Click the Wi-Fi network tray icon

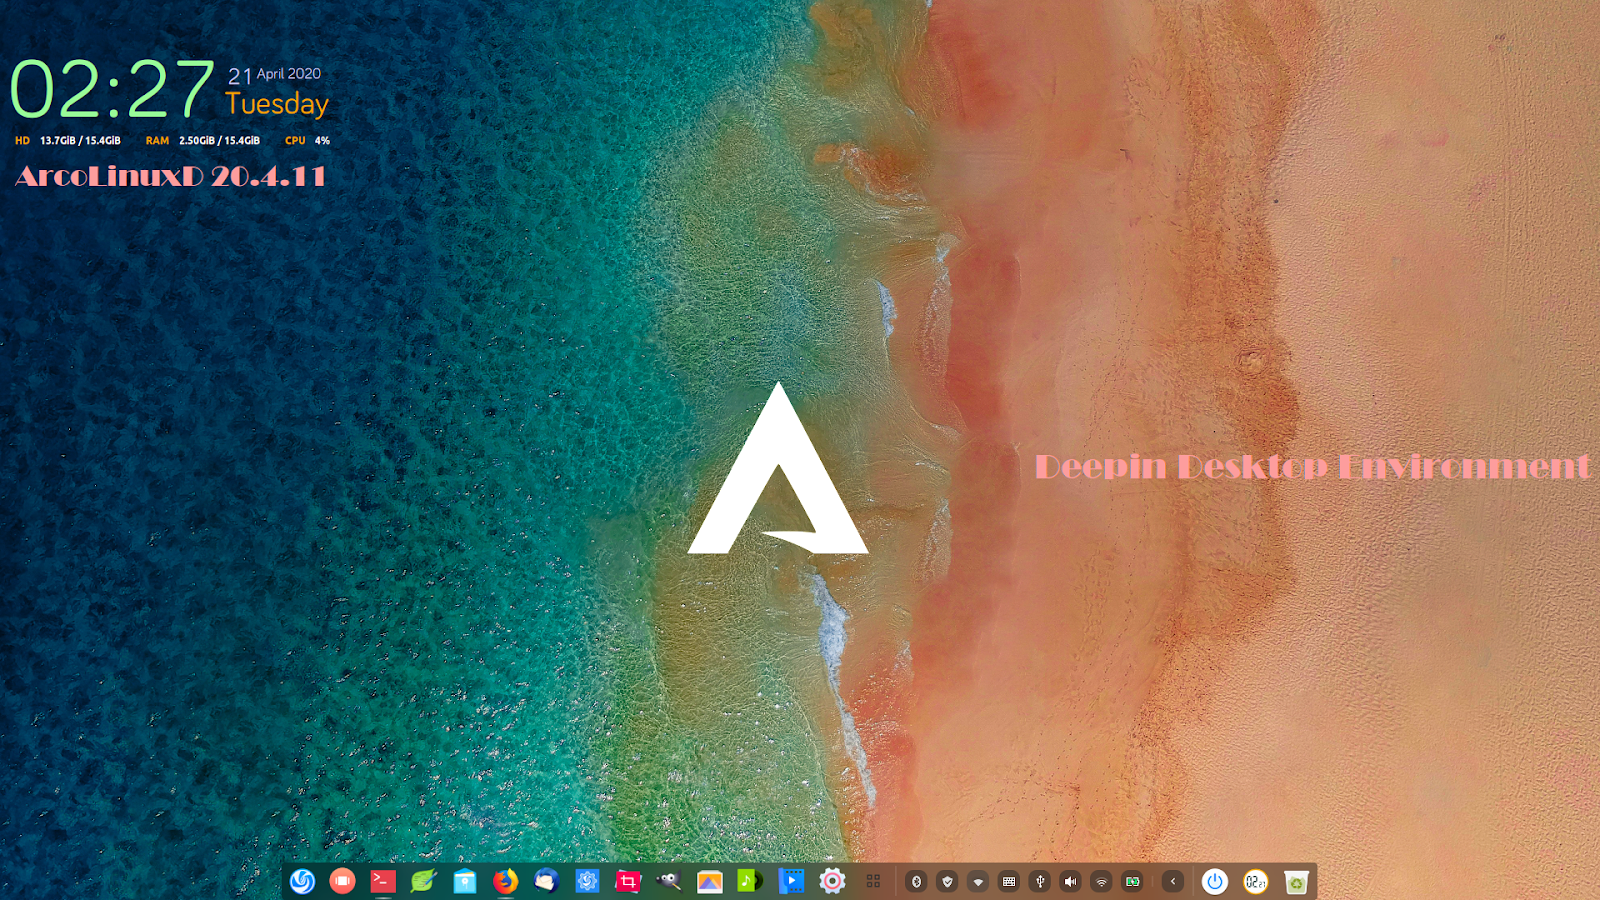[1101, 881]
